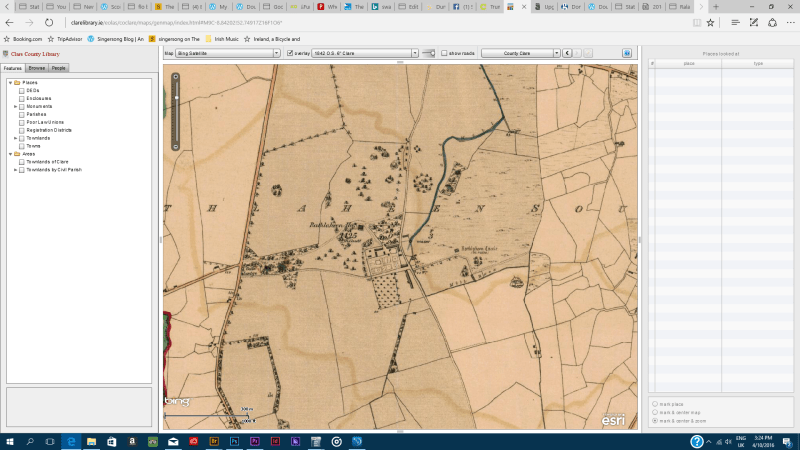Screen dimensions: 800x450
Task: Open the 1842 O.S. 6" Clare overlay dropdown
Action: [x=365, y=52]
